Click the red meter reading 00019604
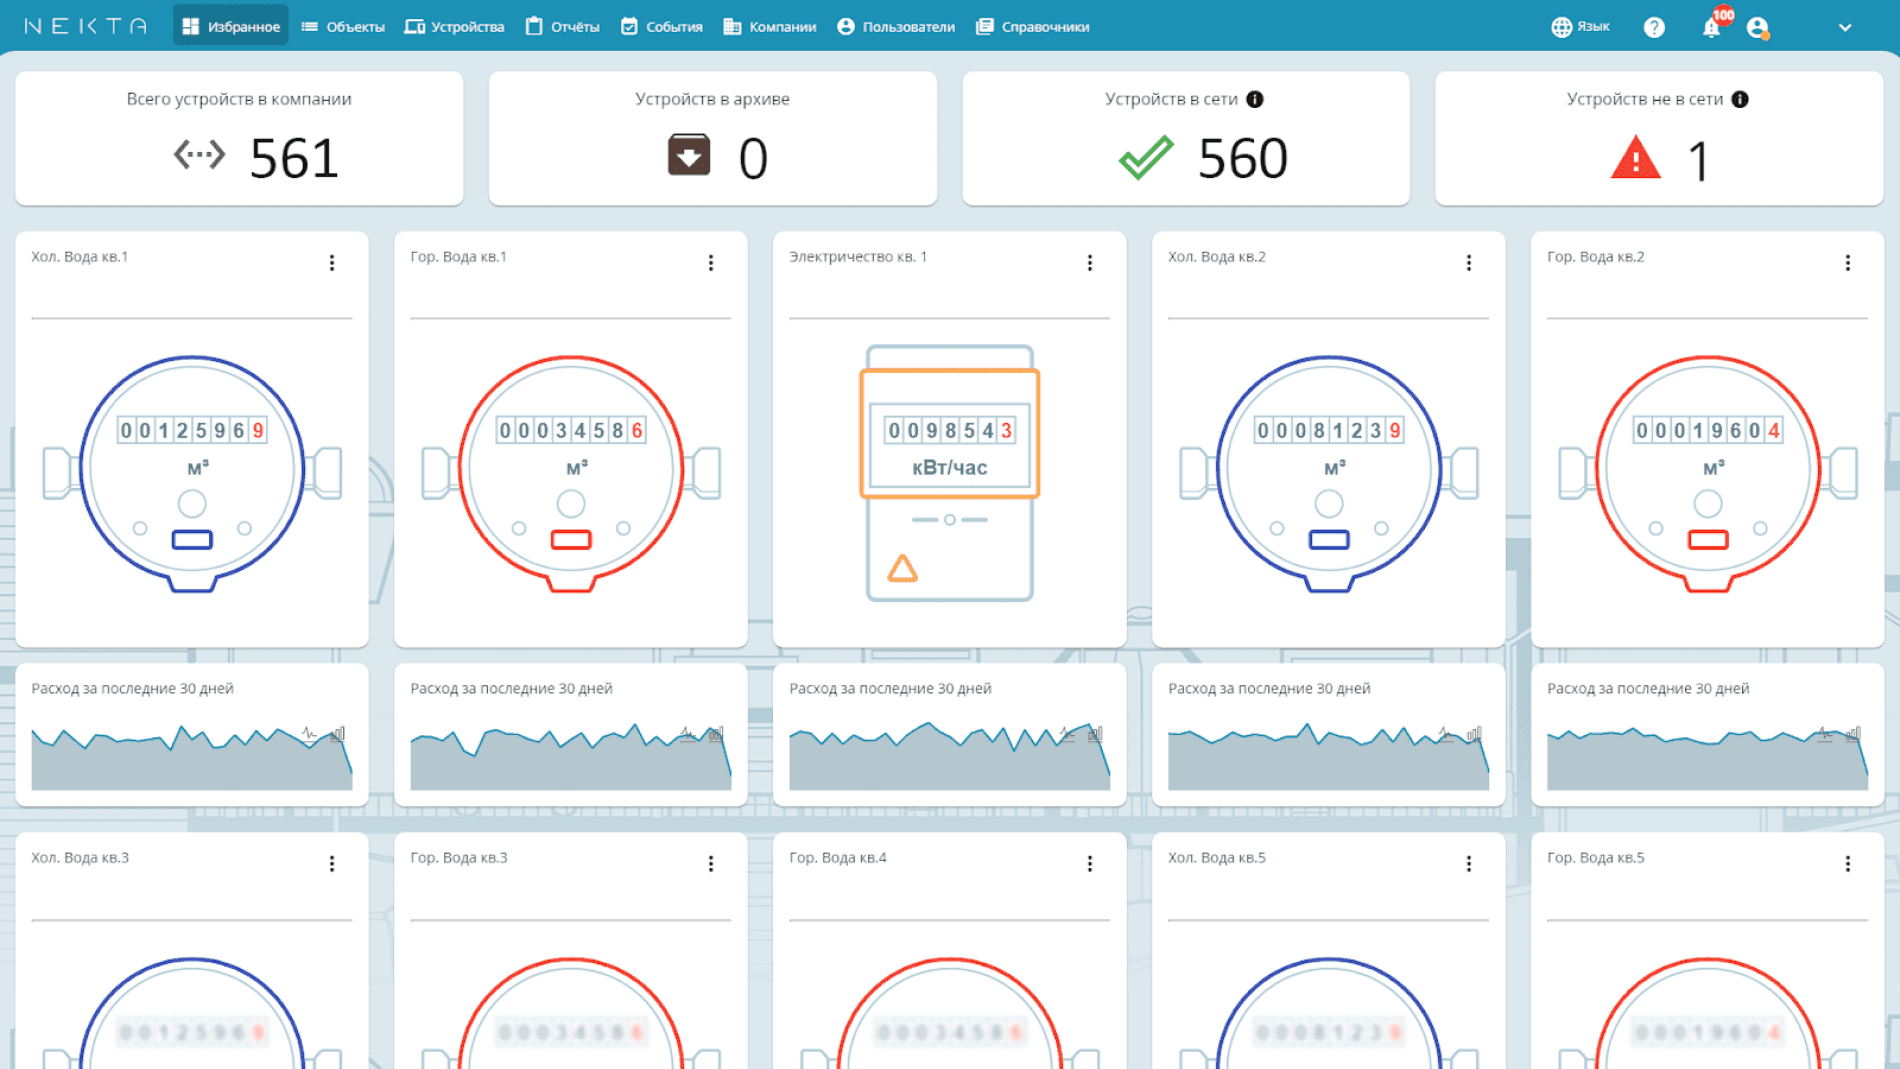 pyautogui.click(x=1708, y=431)
